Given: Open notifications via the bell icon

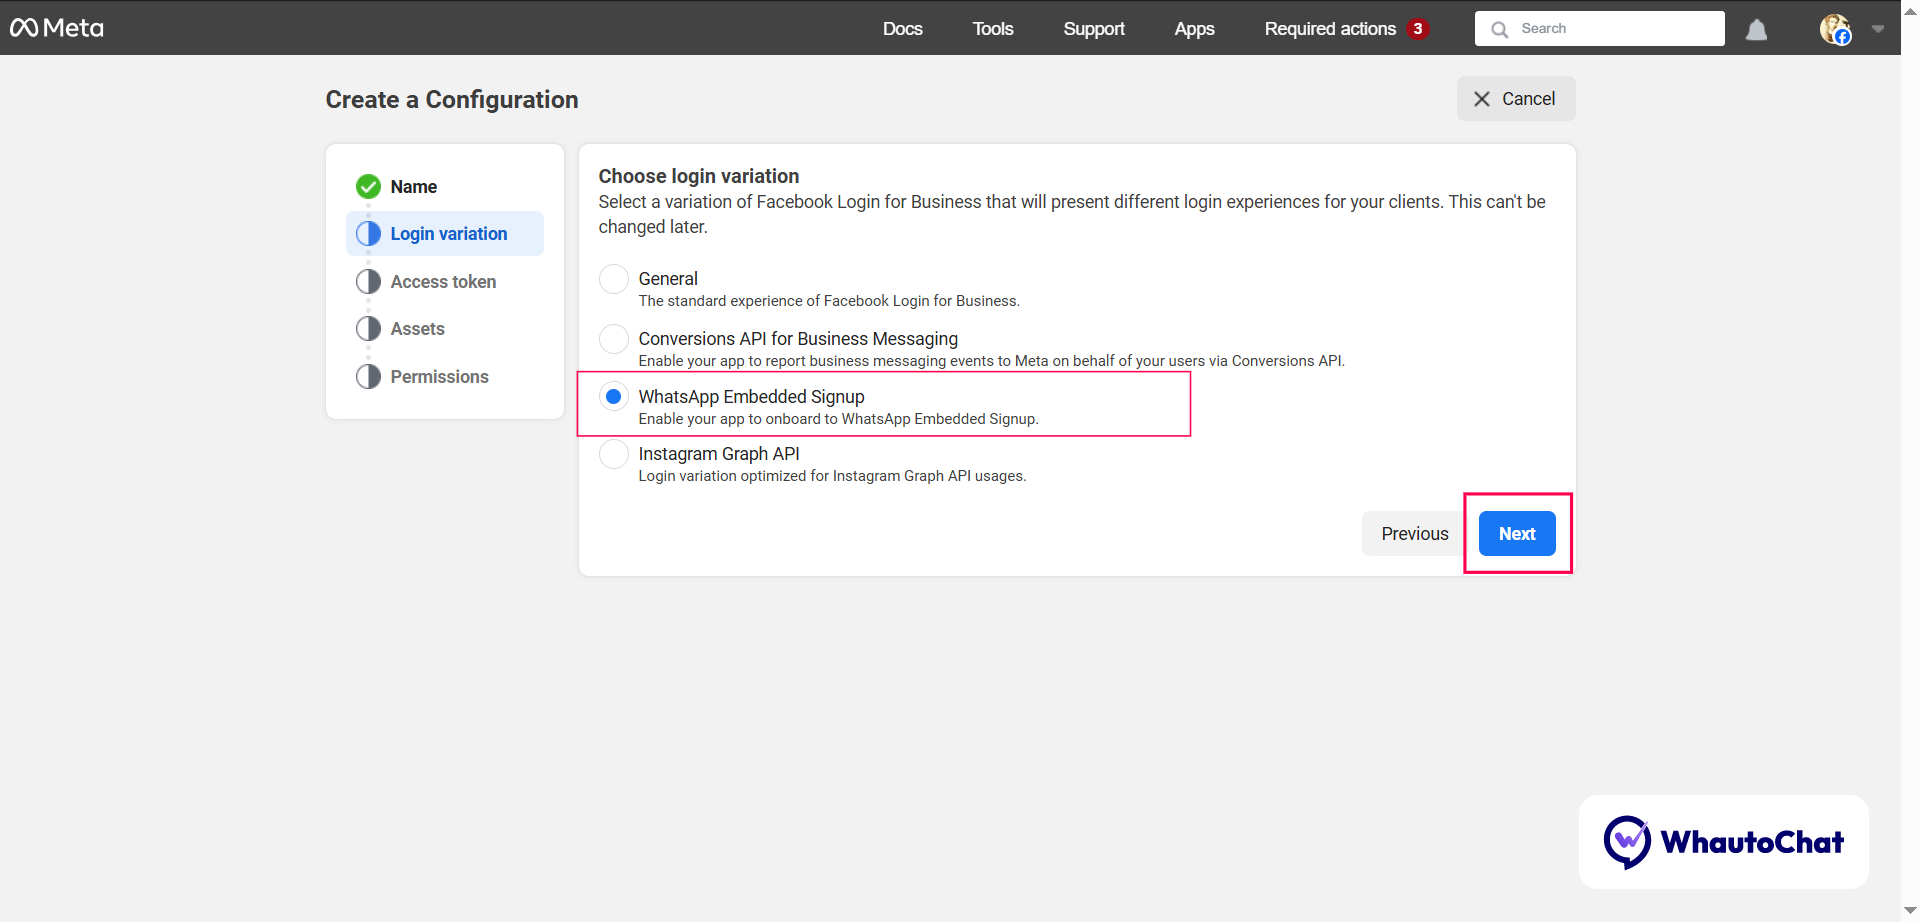Looking at the screenshot, I should coord(1756,28).
